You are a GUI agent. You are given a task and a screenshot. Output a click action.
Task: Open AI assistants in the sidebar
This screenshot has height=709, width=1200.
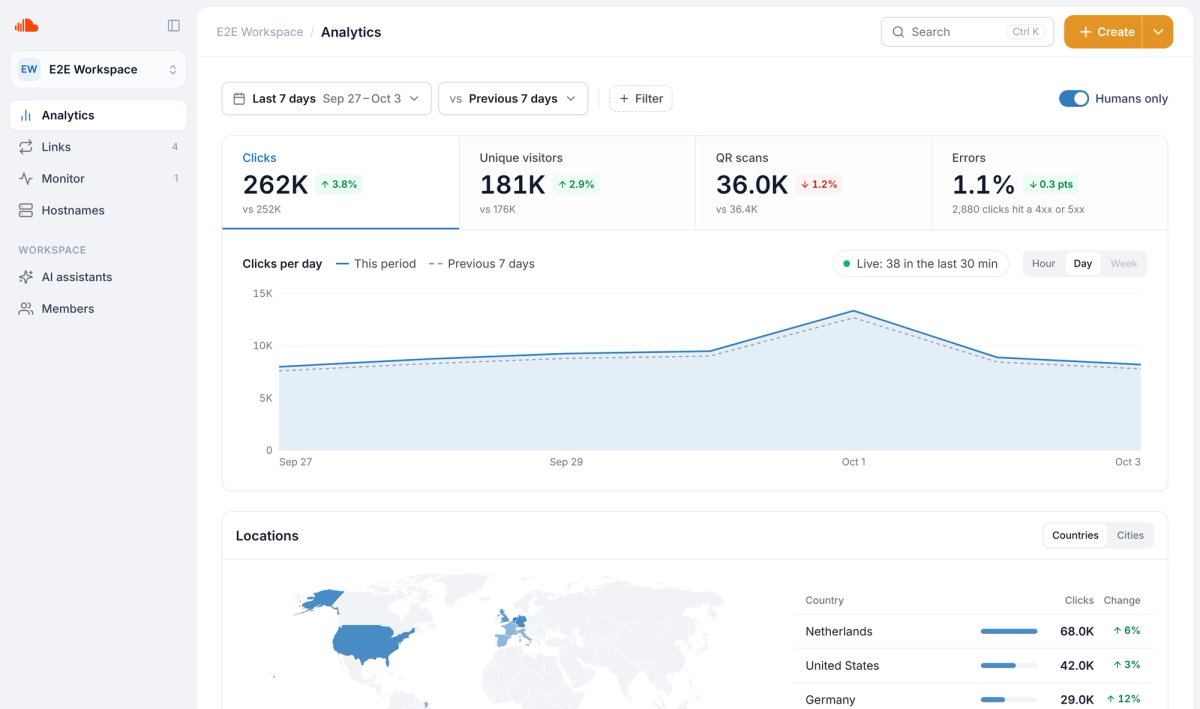click(98, 277)
